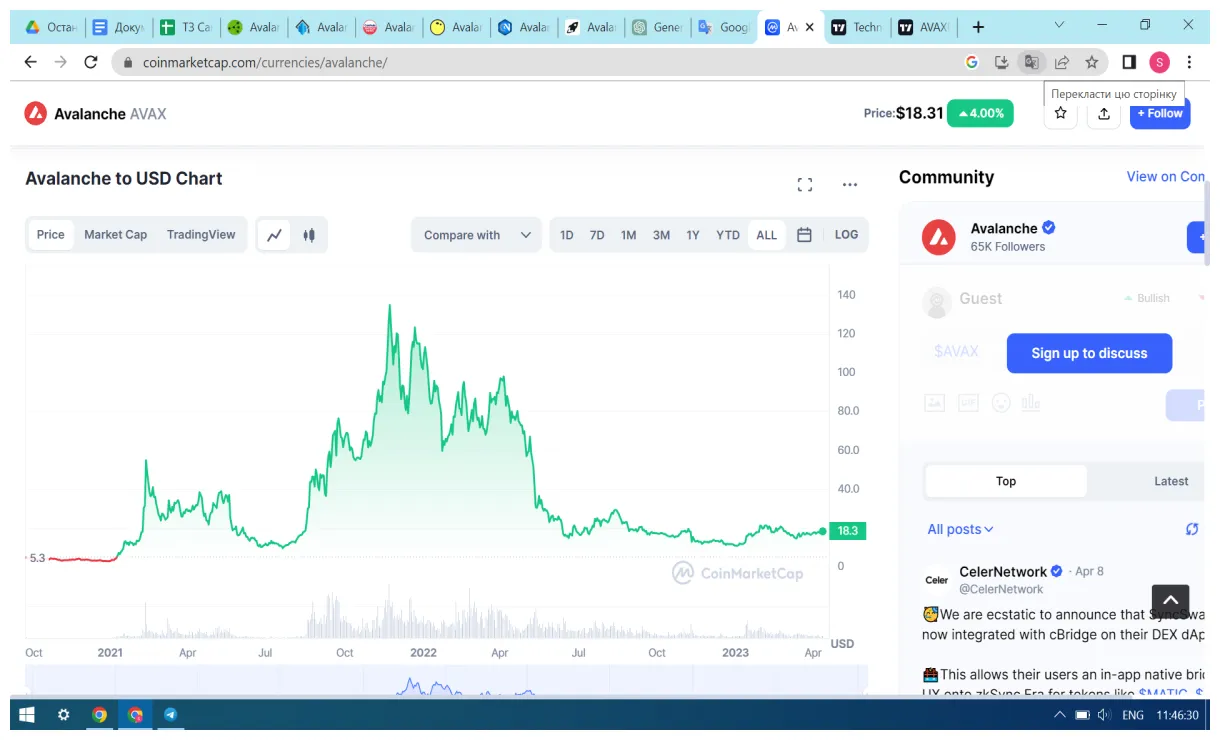Toggle LOG scale on the chart
Viewport: 1220px width, 740px height.
846,234
